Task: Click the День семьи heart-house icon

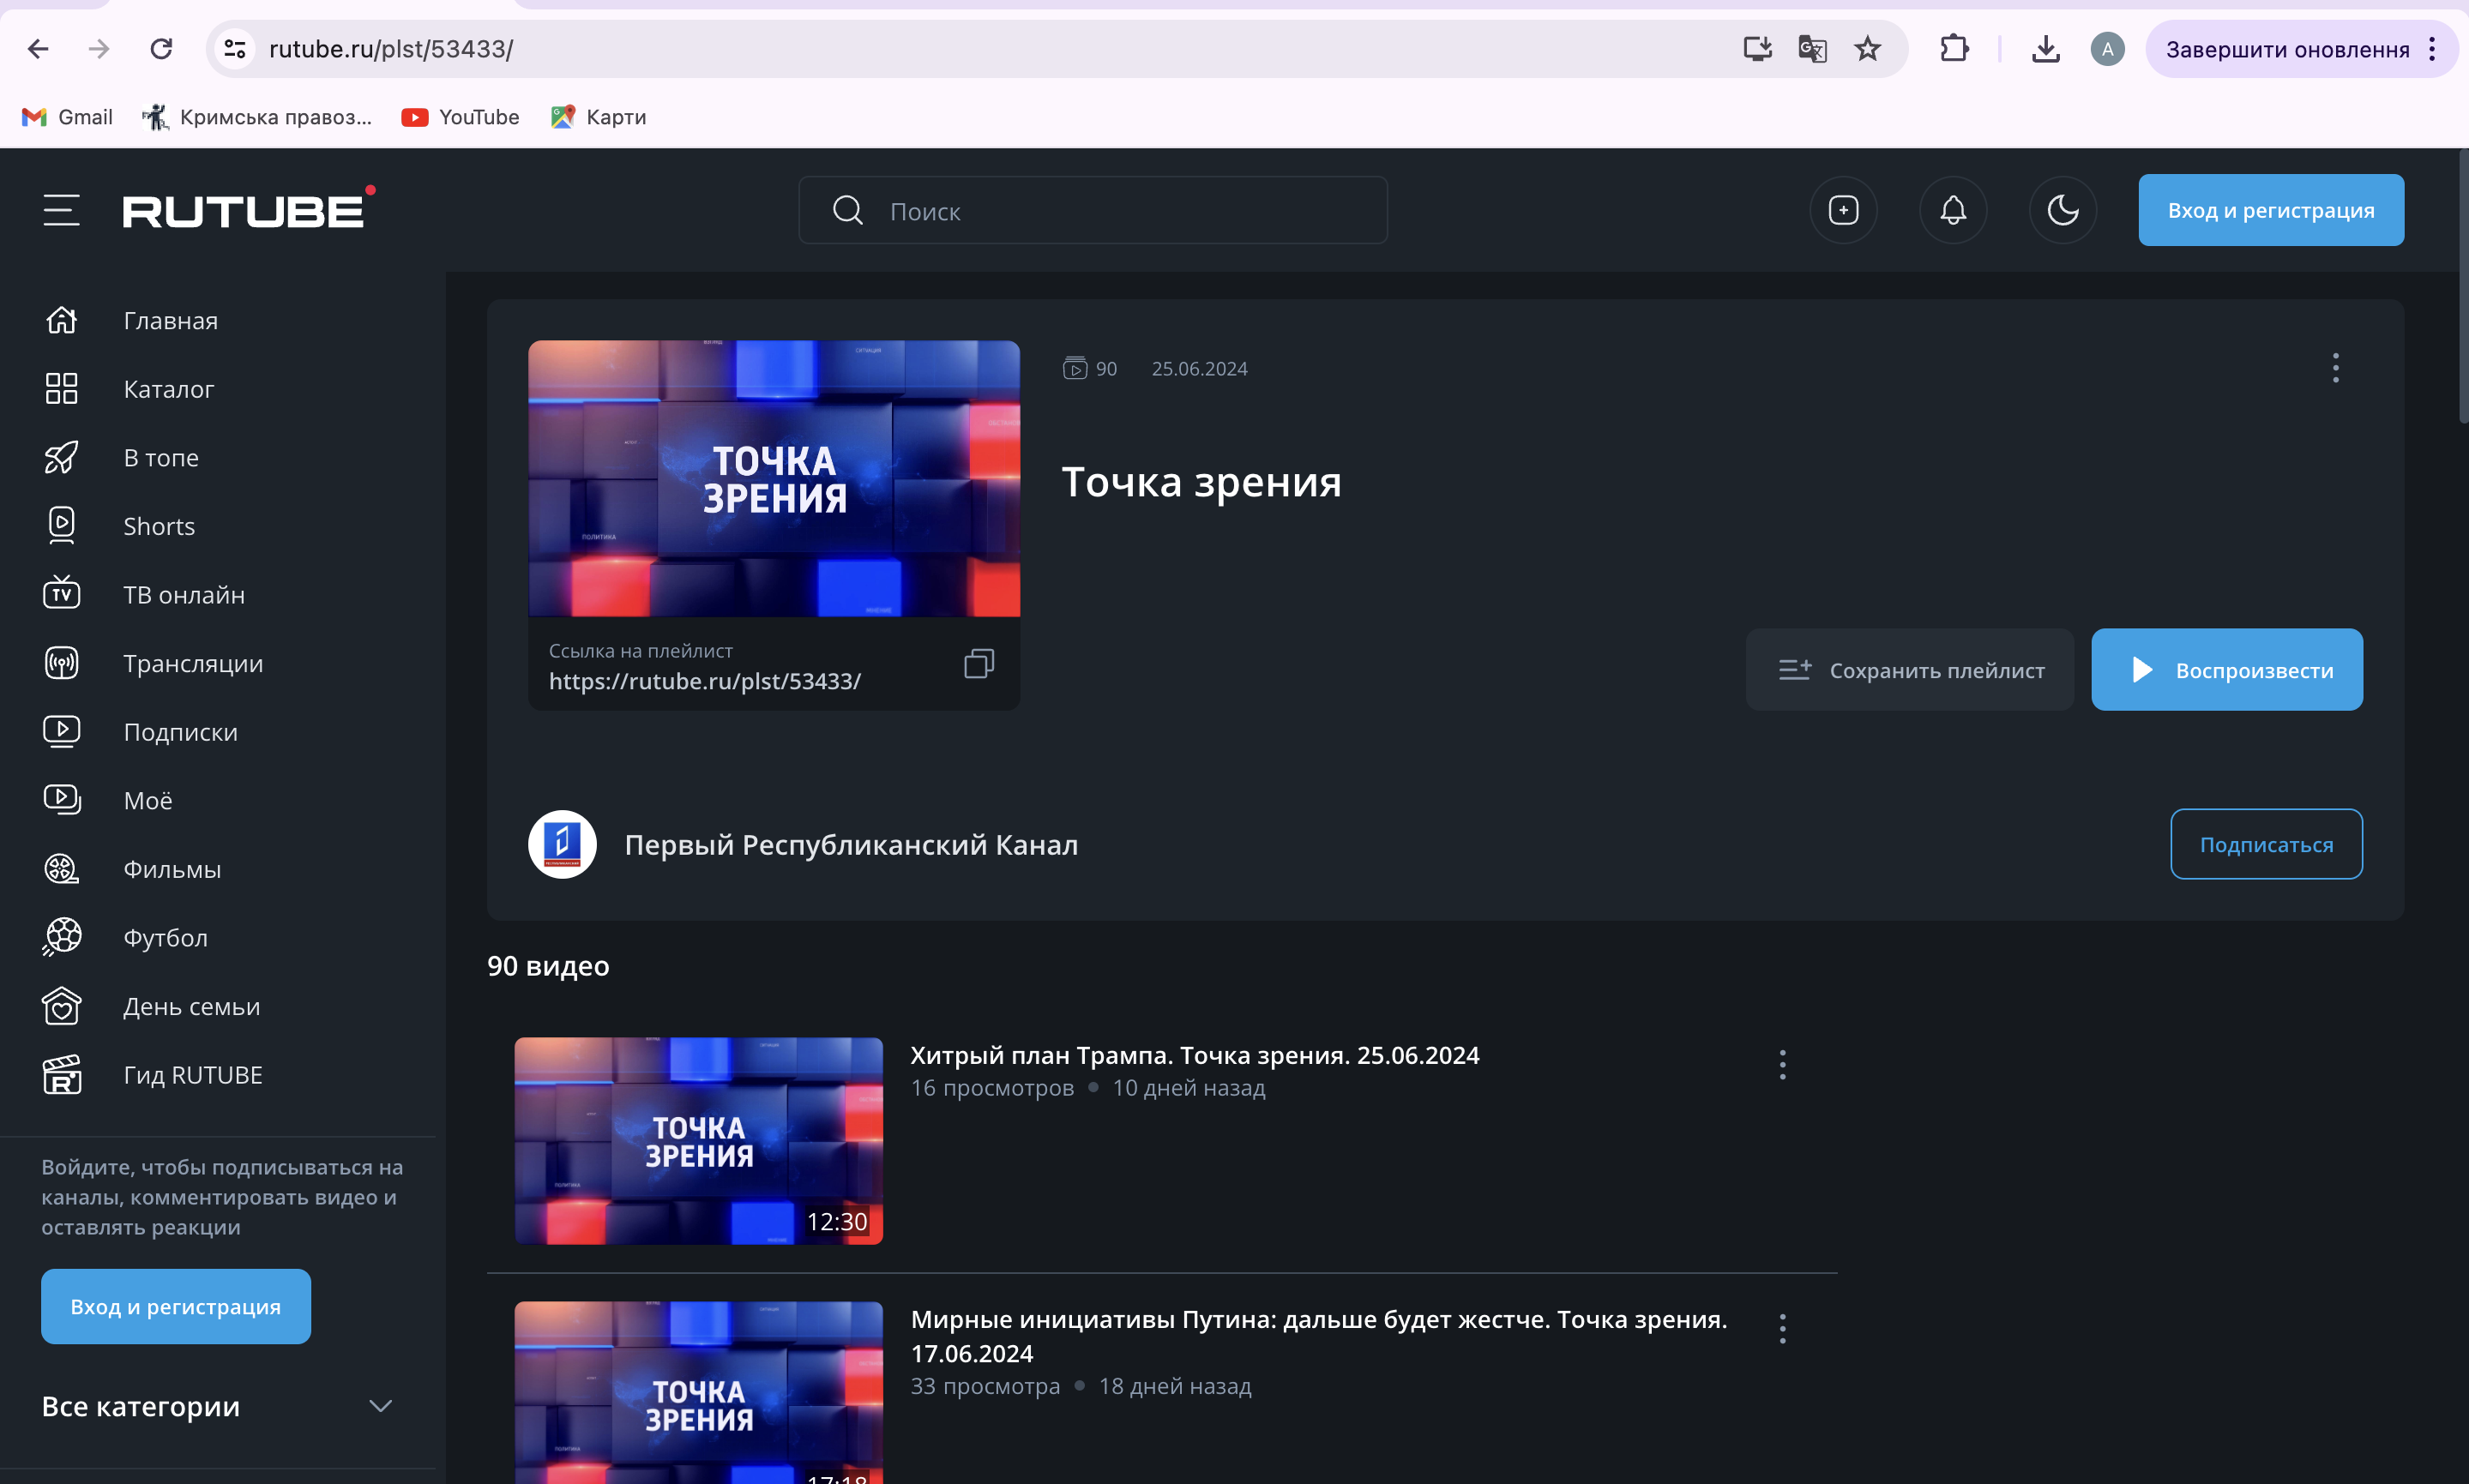Action: click(61, 1006)
